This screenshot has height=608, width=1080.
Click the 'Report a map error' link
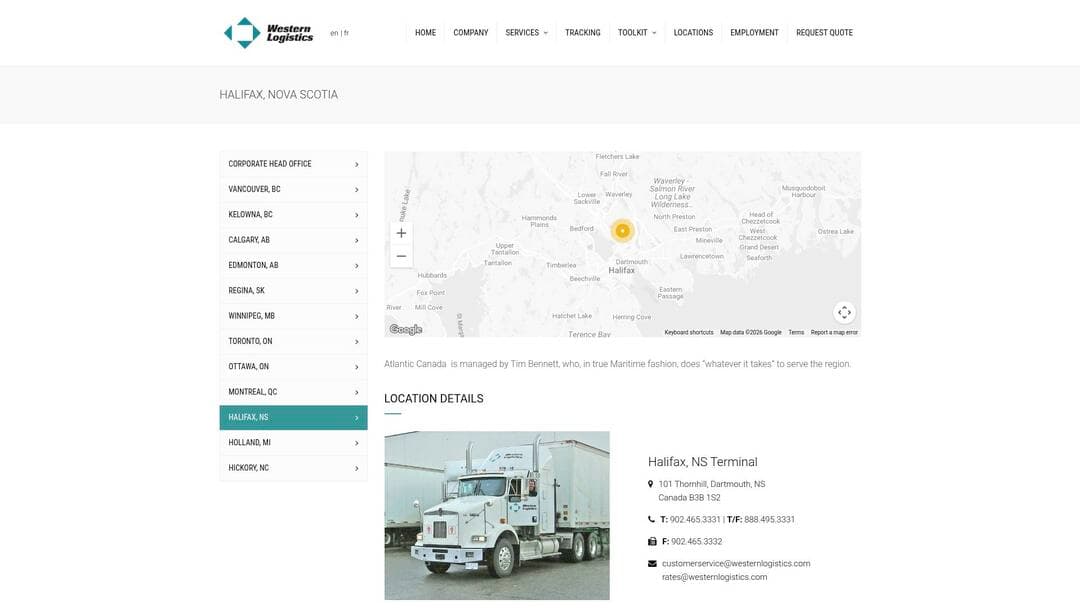tap(834, 331)
